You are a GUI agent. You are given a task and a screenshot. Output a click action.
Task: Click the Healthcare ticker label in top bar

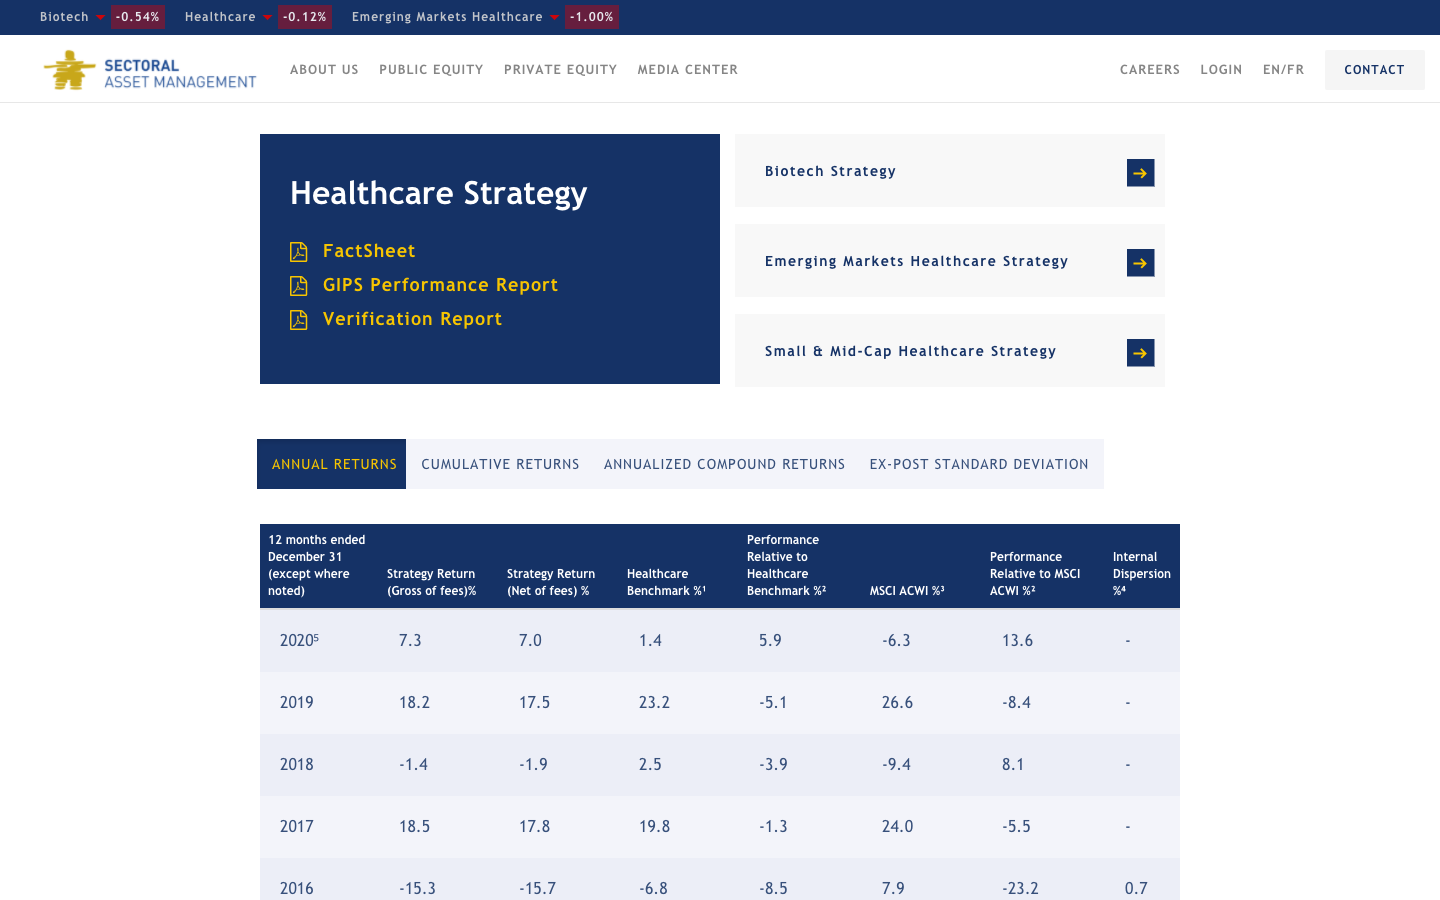point(220,17)
